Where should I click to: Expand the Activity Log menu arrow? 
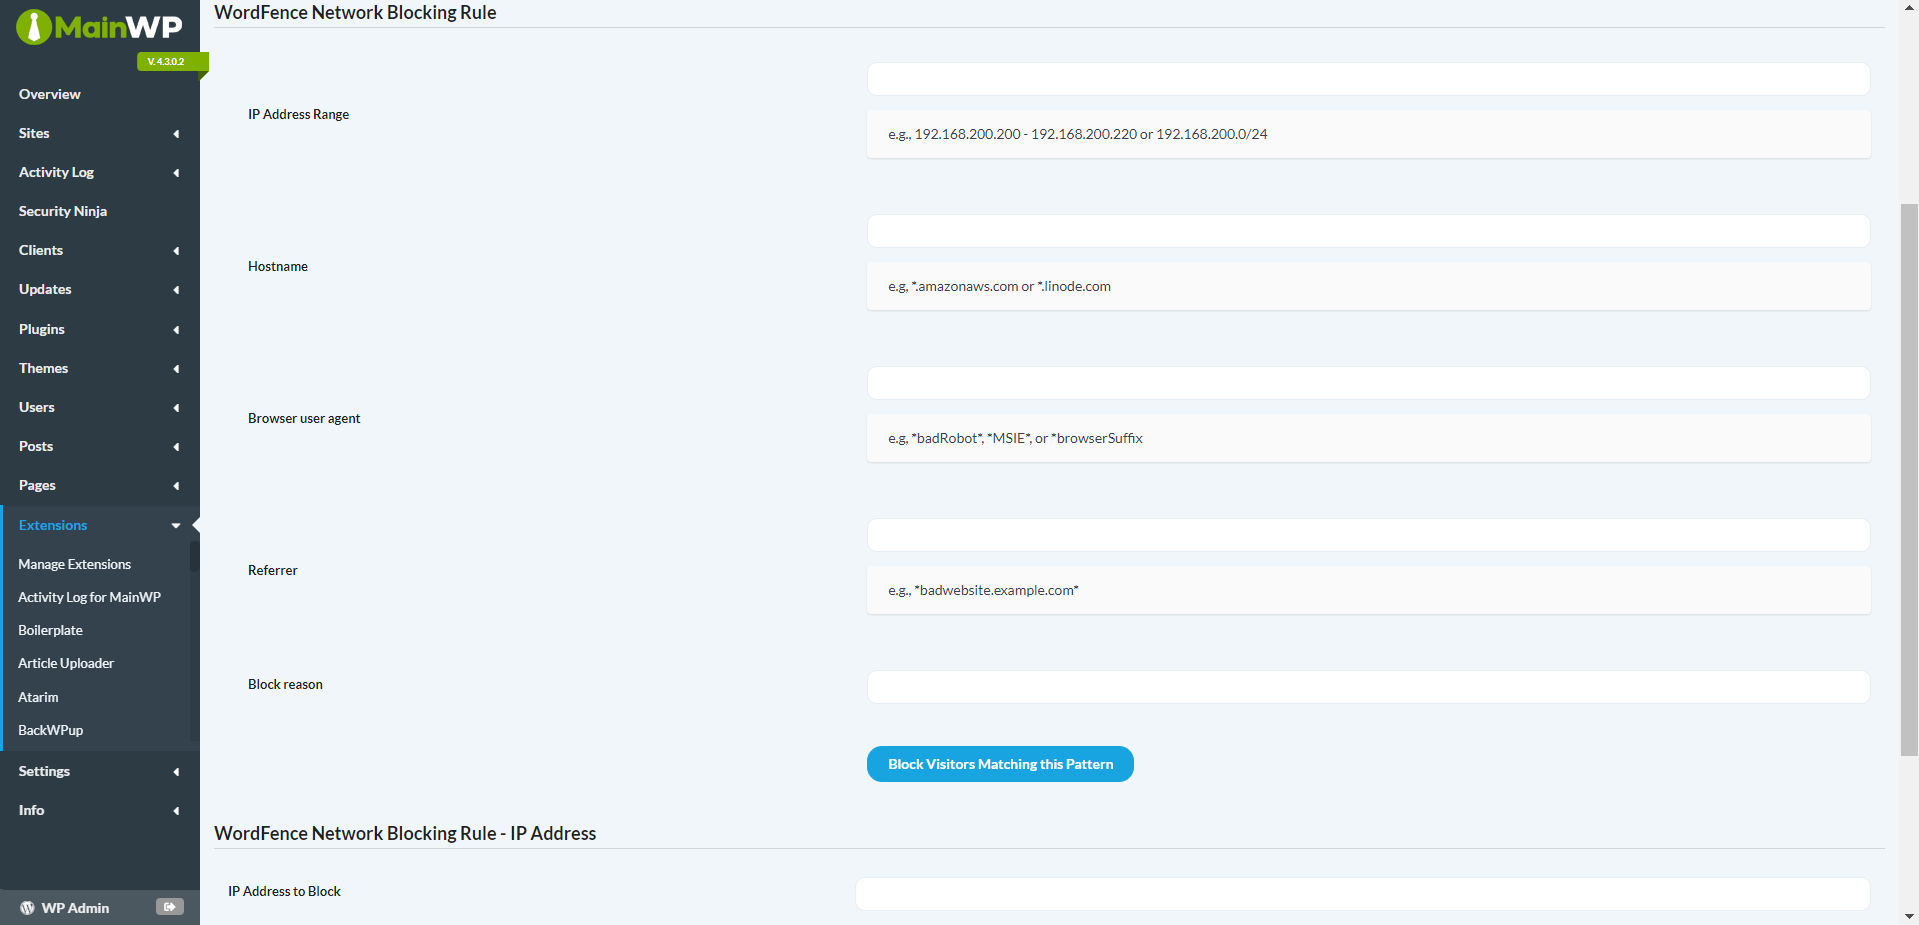(176, 173)
